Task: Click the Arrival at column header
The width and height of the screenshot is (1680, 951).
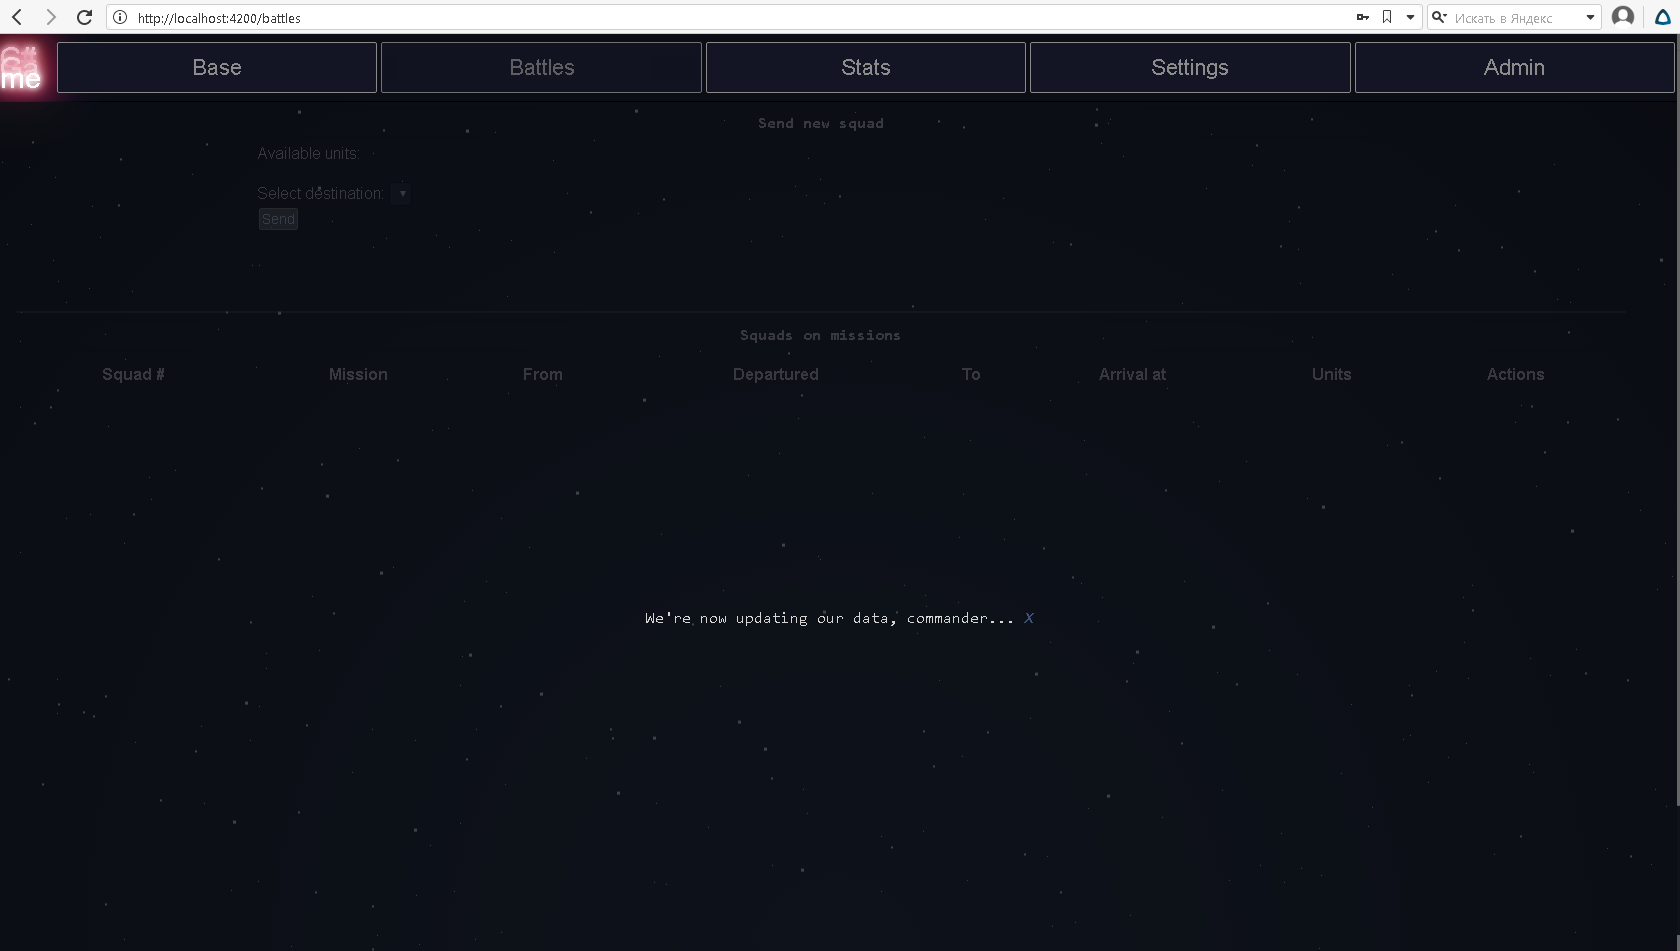Action: click(x=1132, y=374)
